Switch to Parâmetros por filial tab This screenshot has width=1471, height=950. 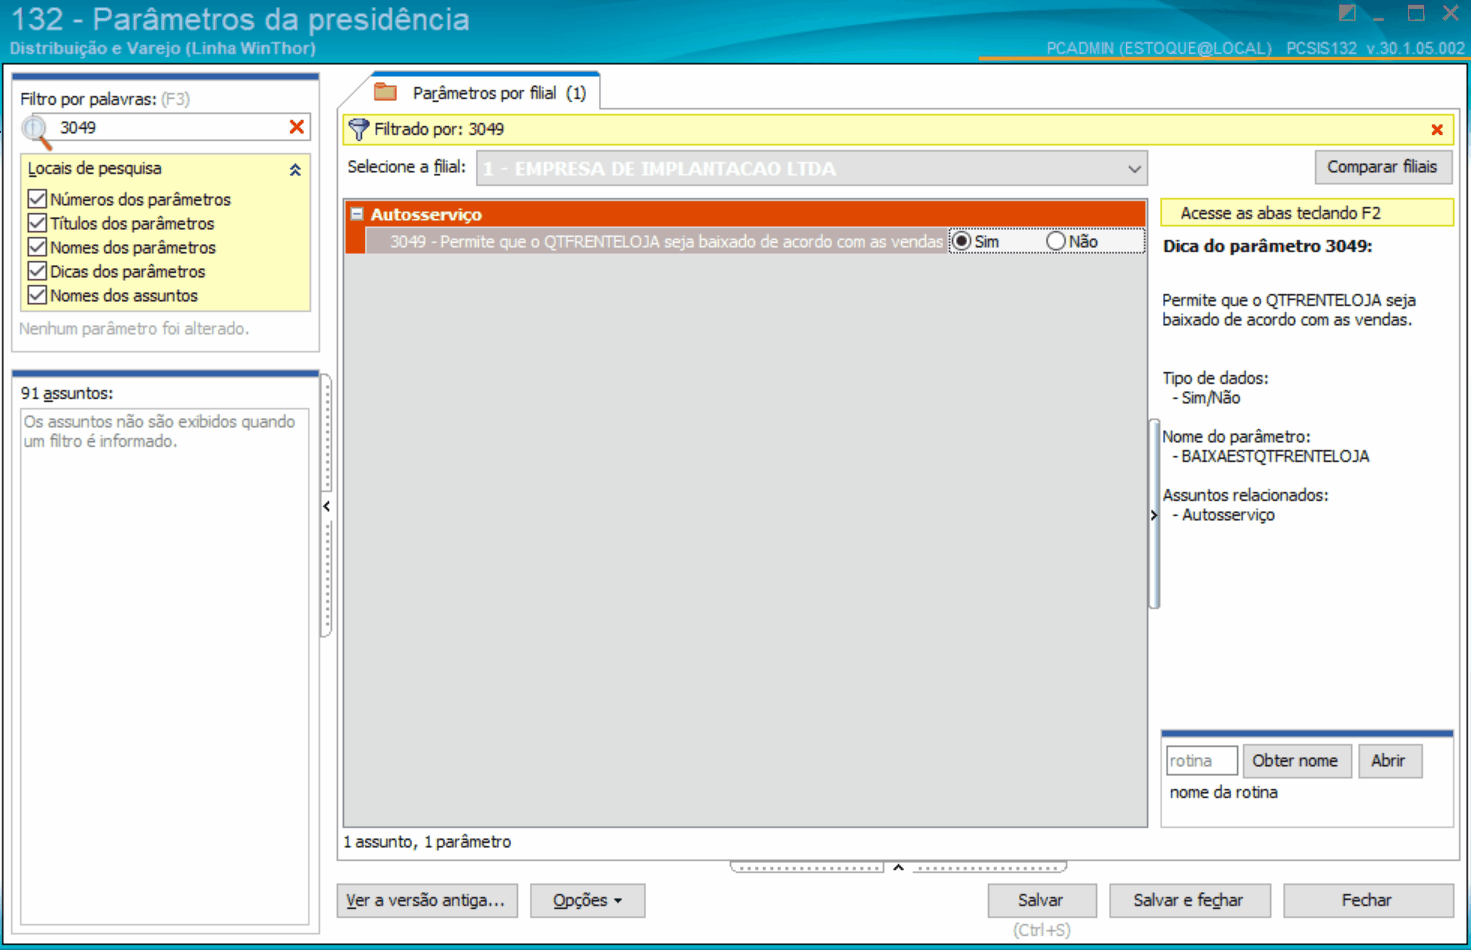click(485, 92)
